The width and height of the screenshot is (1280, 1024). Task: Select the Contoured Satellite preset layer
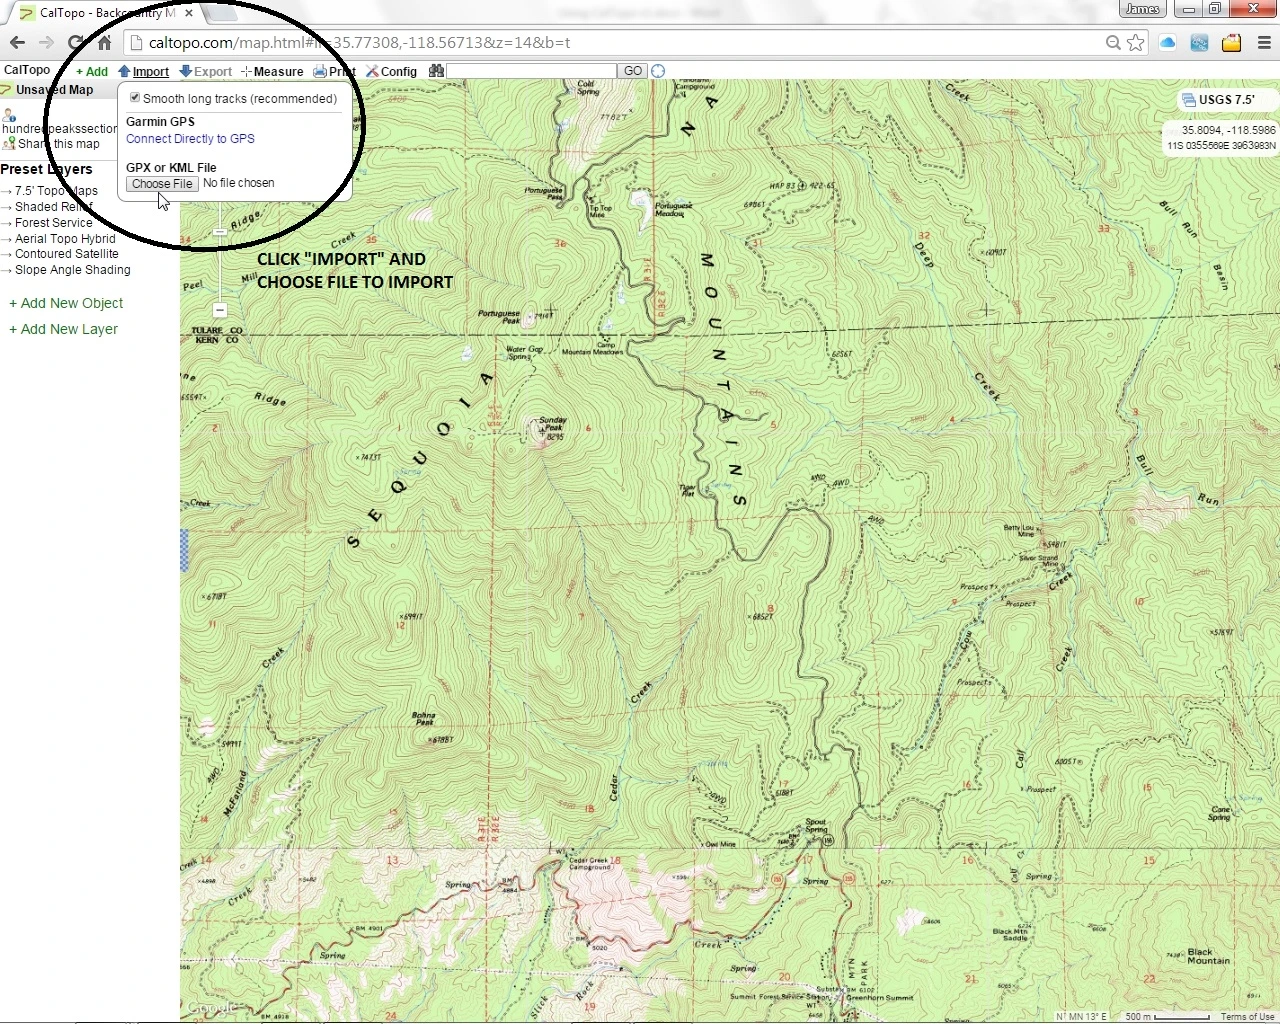point(66,254)
